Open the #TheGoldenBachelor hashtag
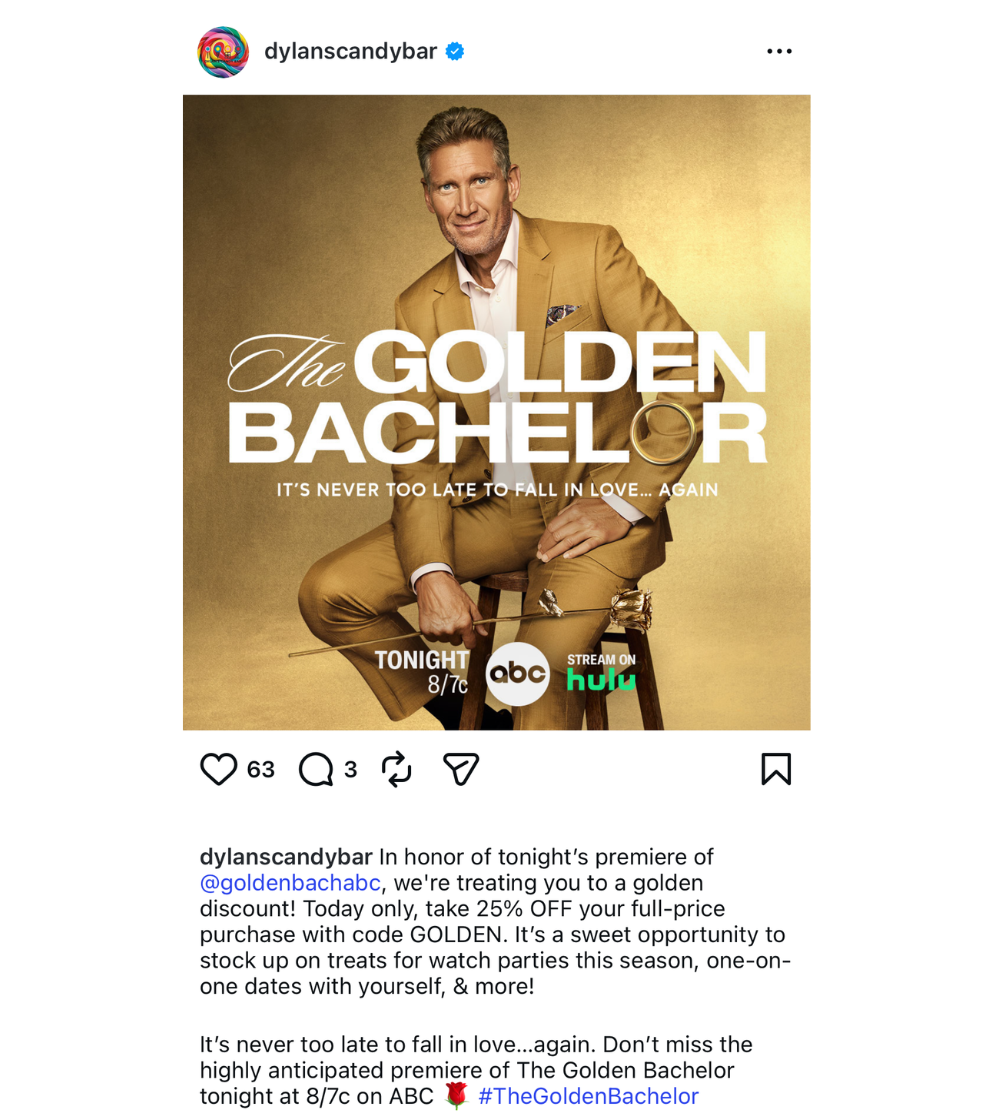The width and height of the screenshot is (994, 1120). click(588, 1096)
